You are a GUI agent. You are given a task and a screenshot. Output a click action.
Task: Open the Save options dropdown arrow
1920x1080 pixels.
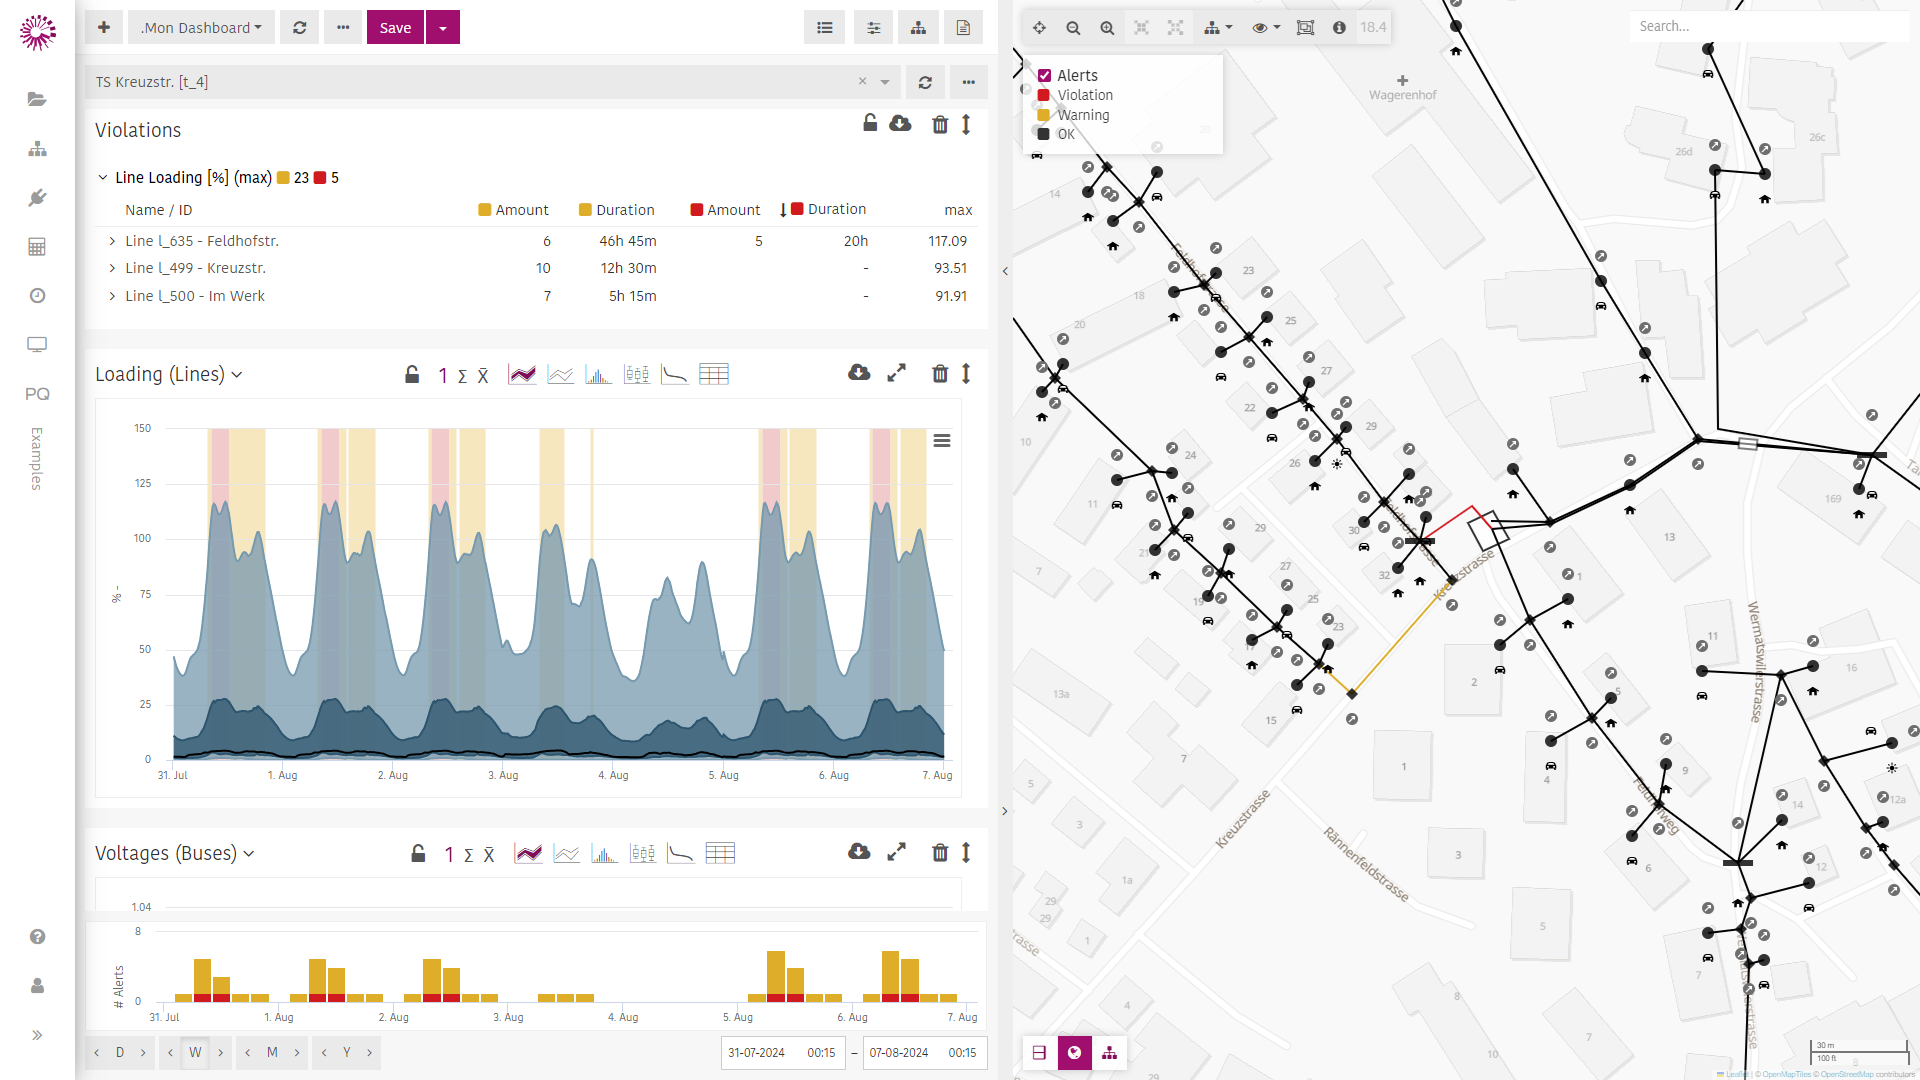(443, 28)
